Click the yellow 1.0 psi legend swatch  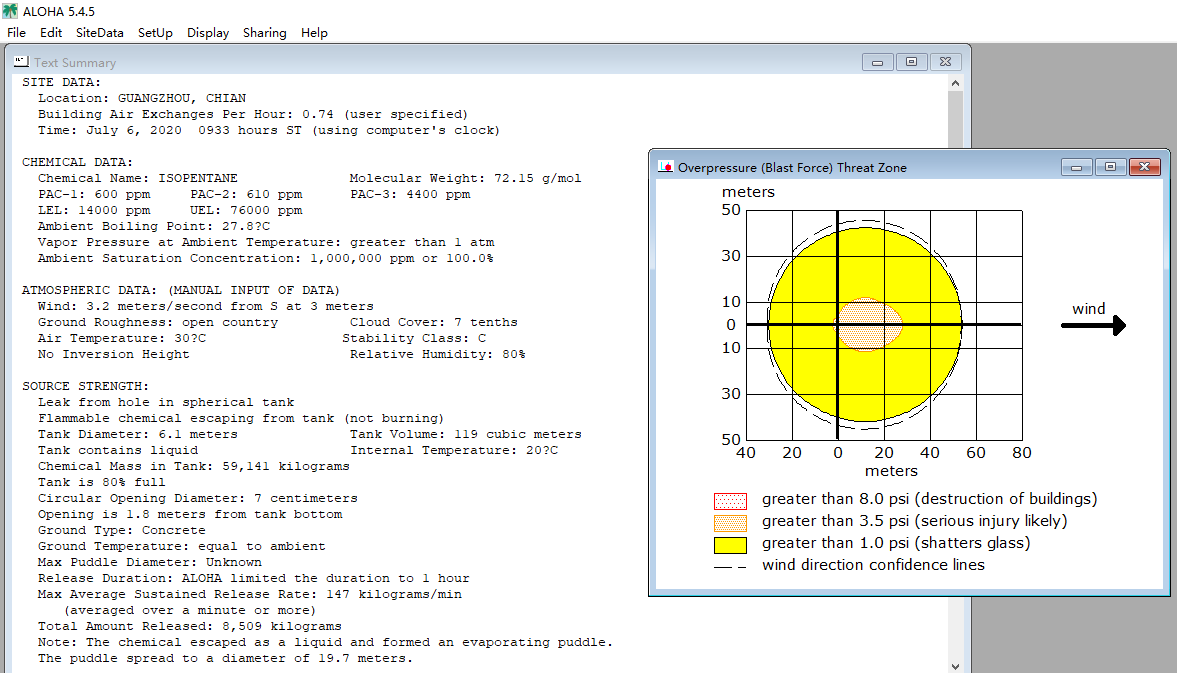(730, 545)
